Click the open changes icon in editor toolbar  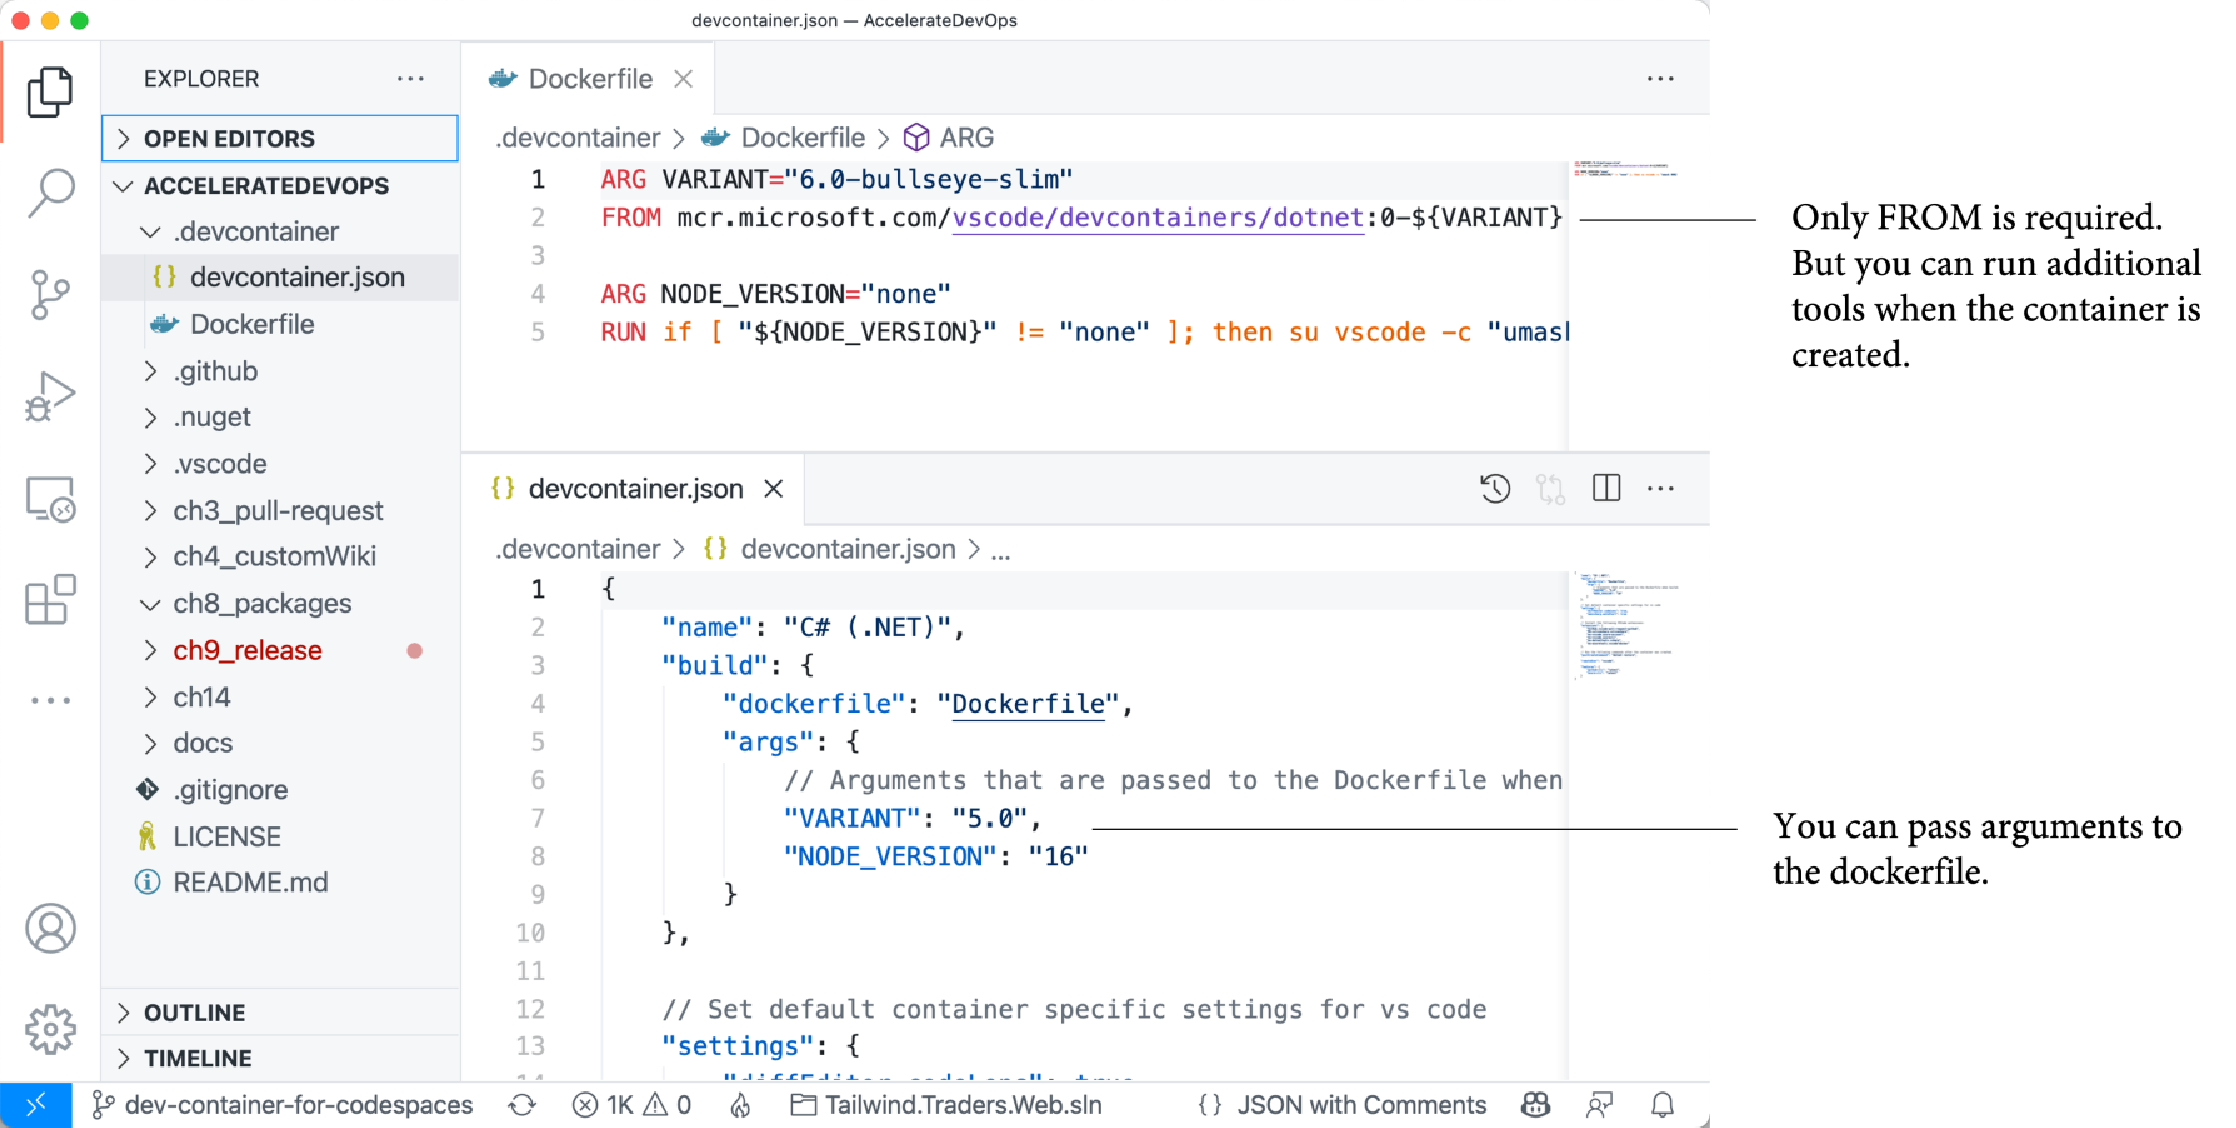(x=1551, y=488)
